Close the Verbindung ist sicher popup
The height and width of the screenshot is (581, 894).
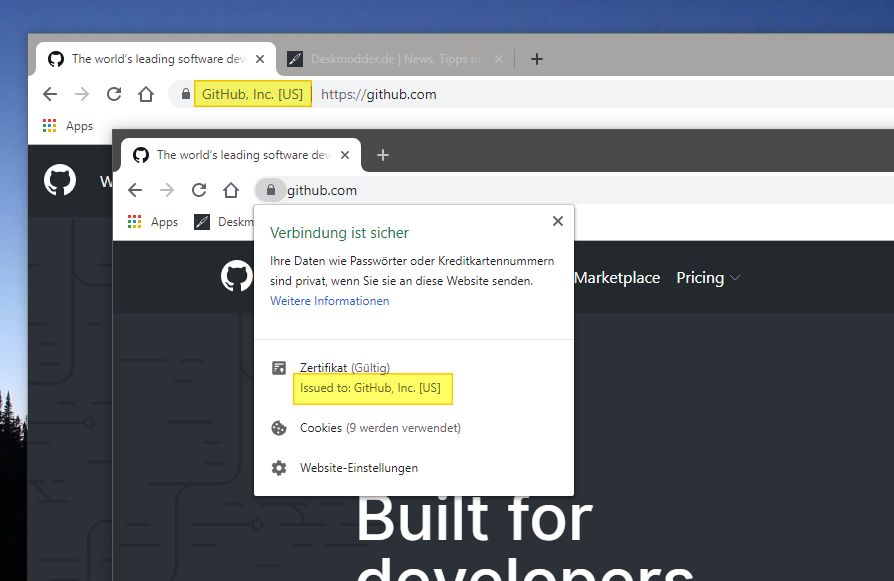coord(558,221)
